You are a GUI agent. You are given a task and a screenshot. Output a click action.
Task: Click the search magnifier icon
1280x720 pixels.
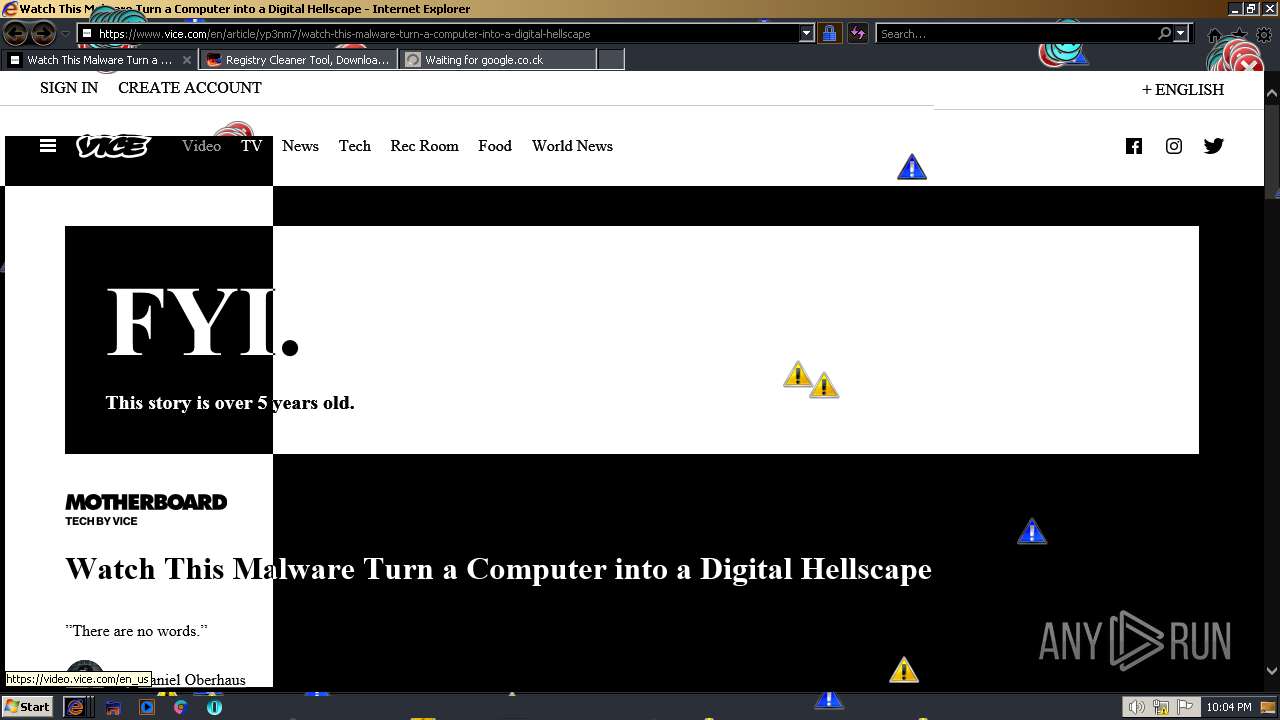pos(1164,33)
